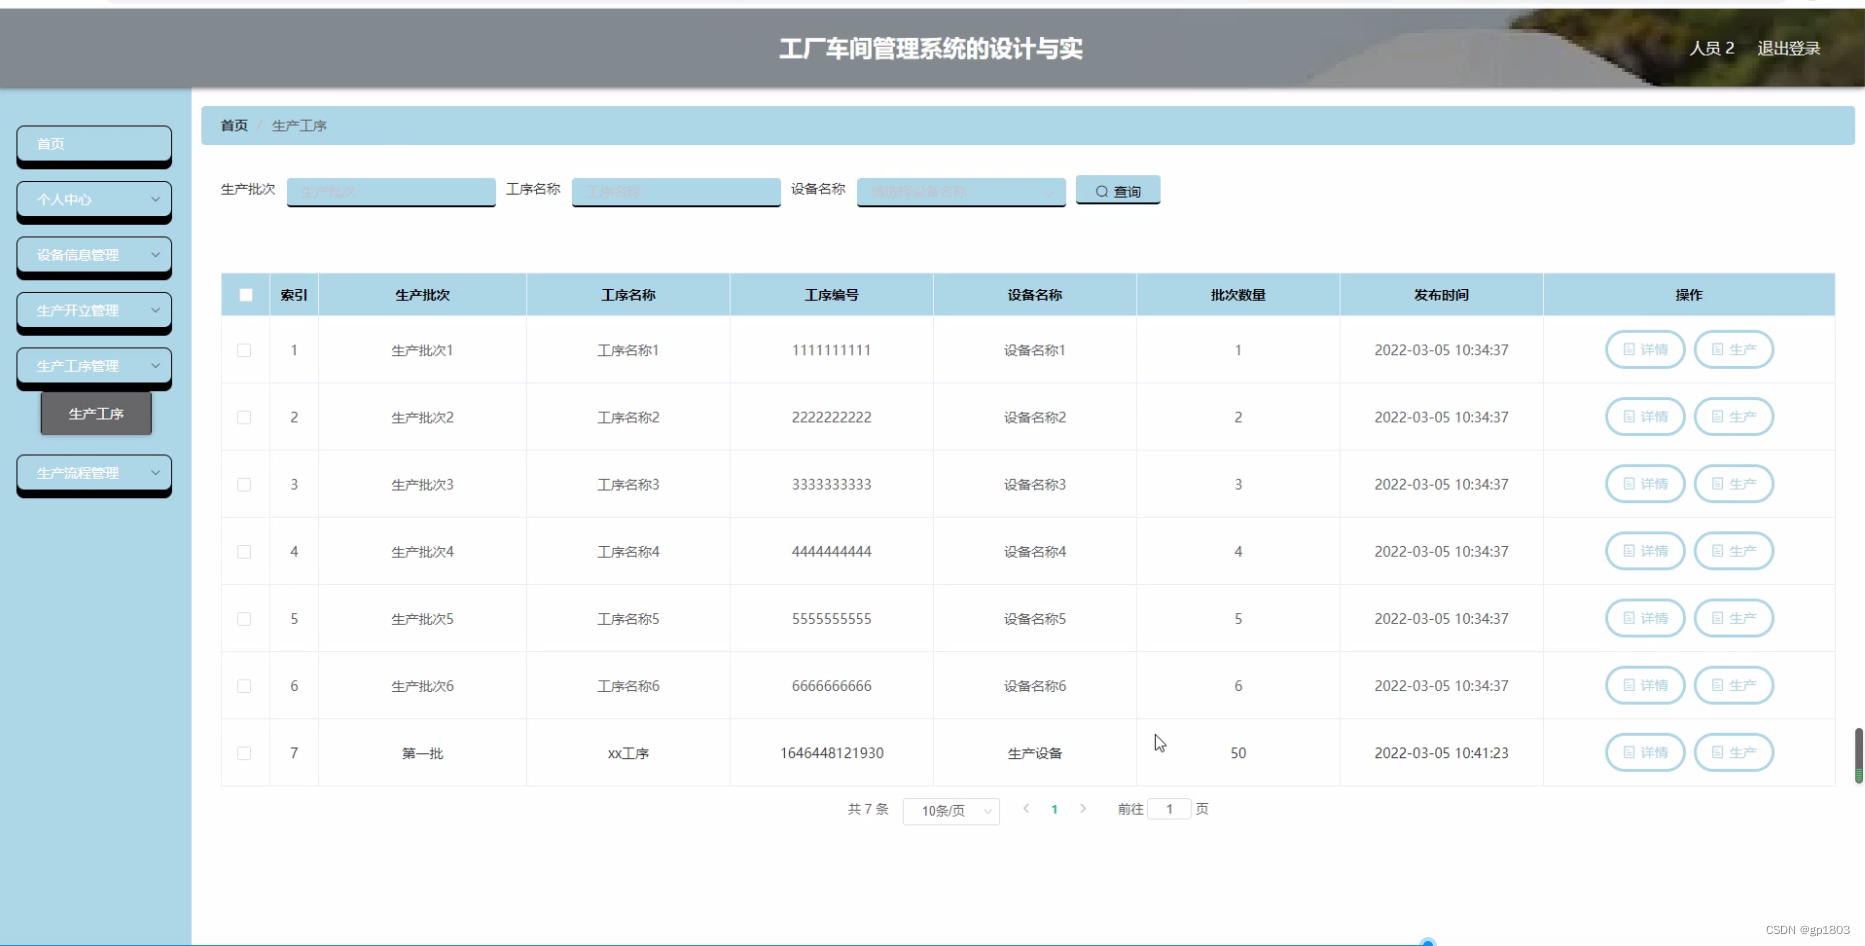Viewport: 1865px width, 946px height.
Task: Open 详情 for 第一批 record
Action: (x=1645, y=752)
